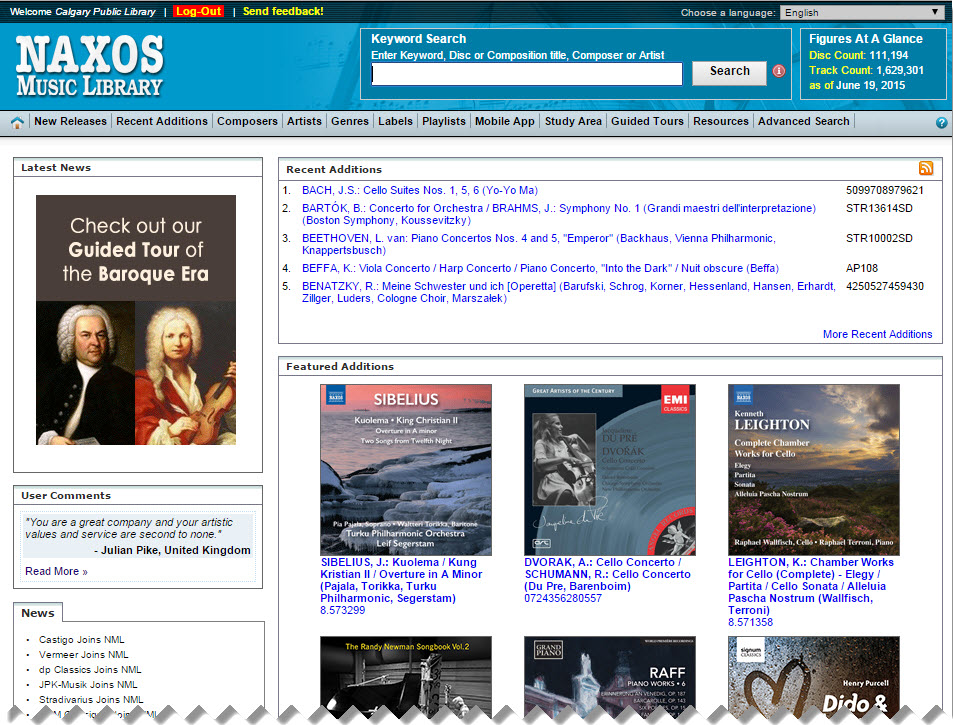Open the Raff Piano Works 6 cover
953x725 pixels.
610,677
